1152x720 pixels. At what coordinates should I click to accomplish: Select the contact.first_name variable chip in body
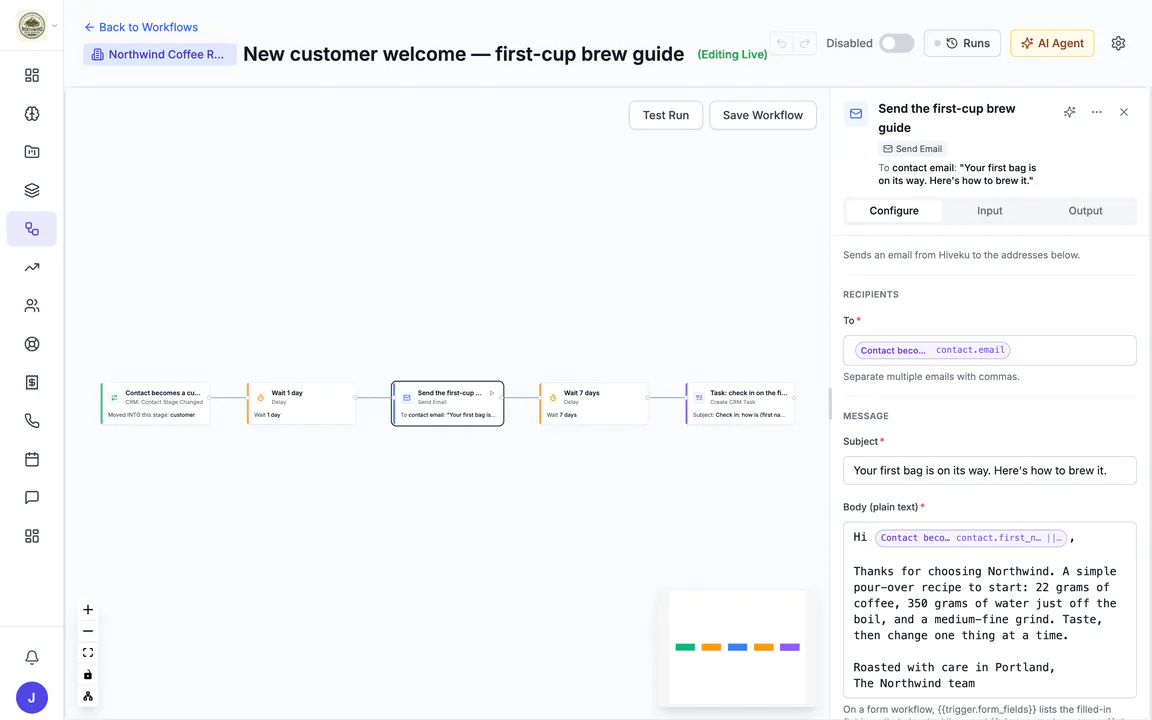[x=971, y=538]
